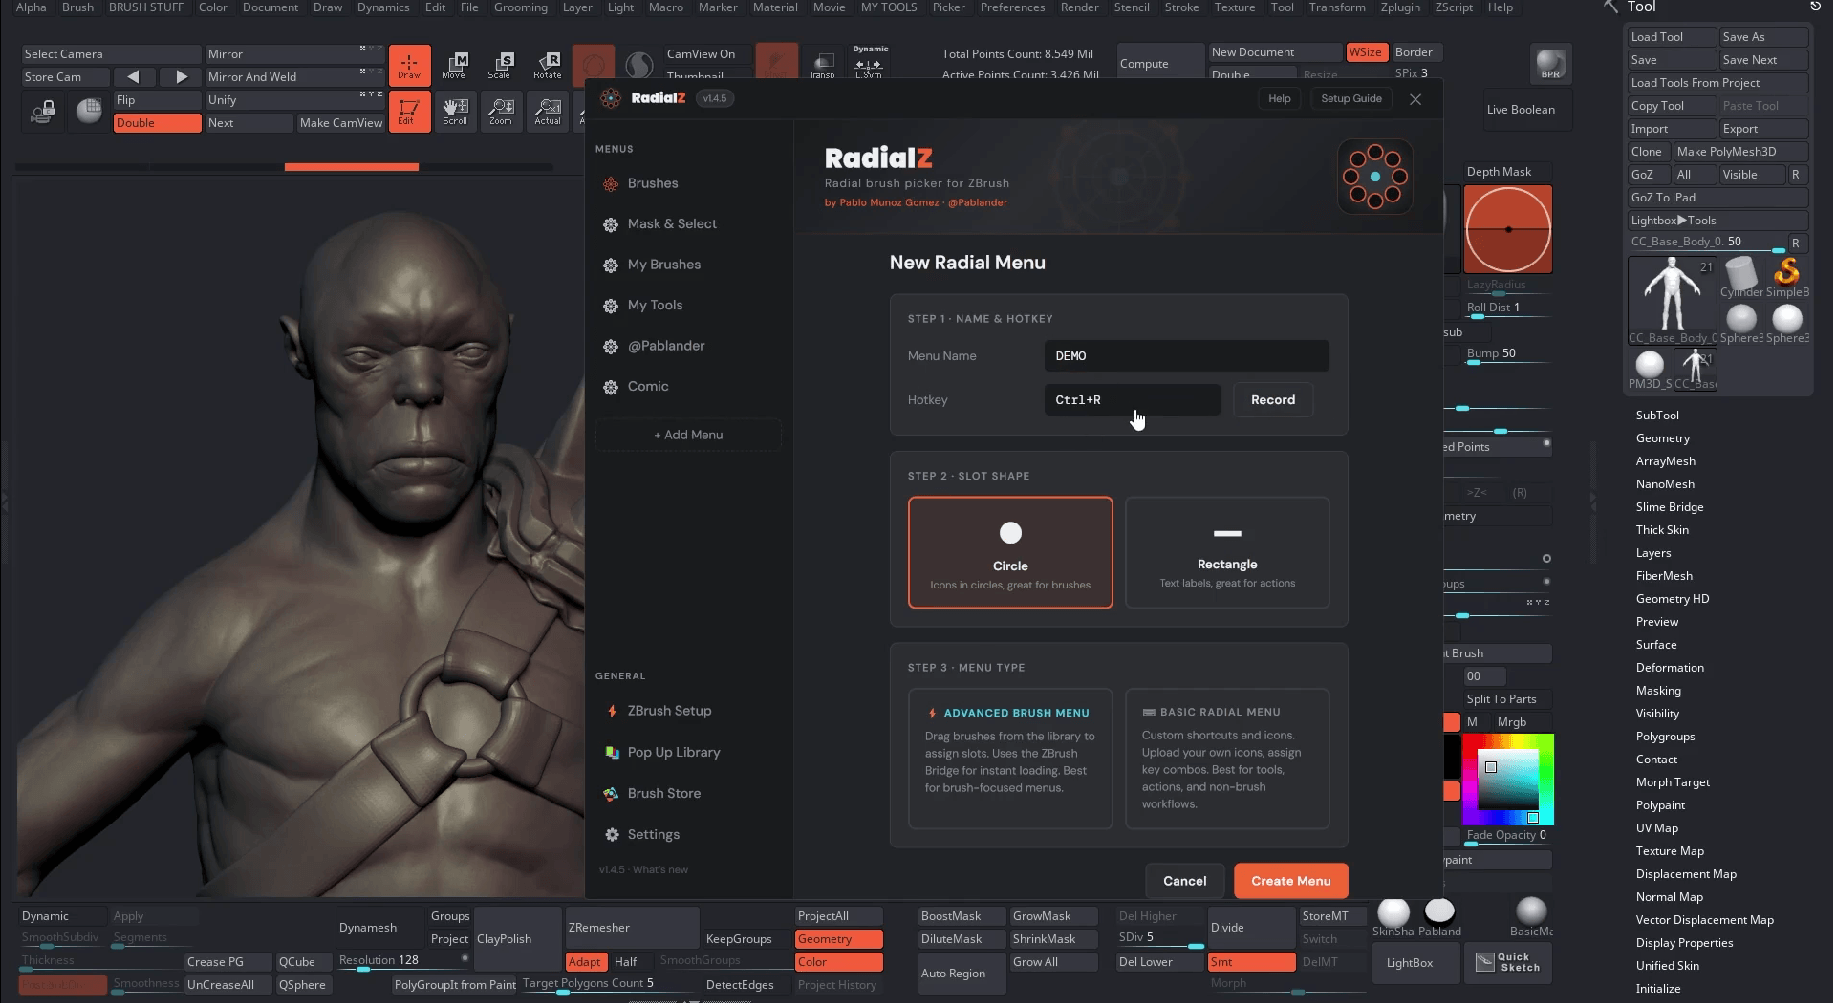Choose the Advanced Brush Menu type
The height and width of the screenshot is (1003, 1833).
pyautogui.click(x=1010, y=758)
